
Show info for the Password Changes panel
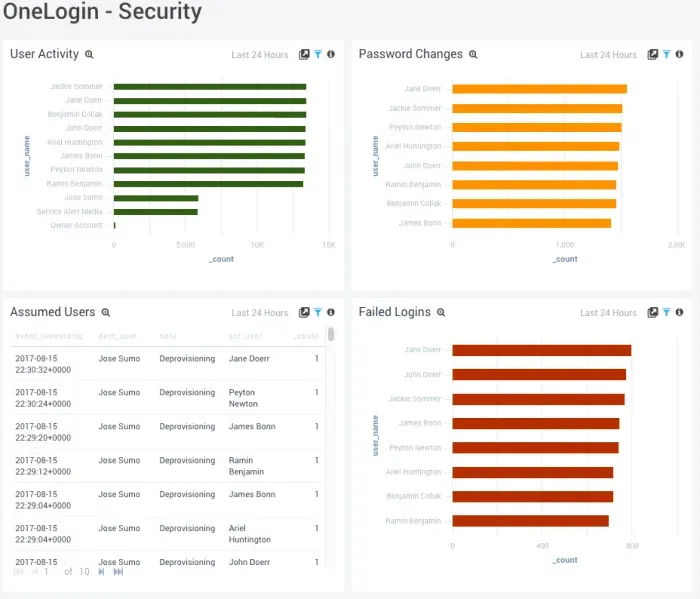[x=680, y=55]
